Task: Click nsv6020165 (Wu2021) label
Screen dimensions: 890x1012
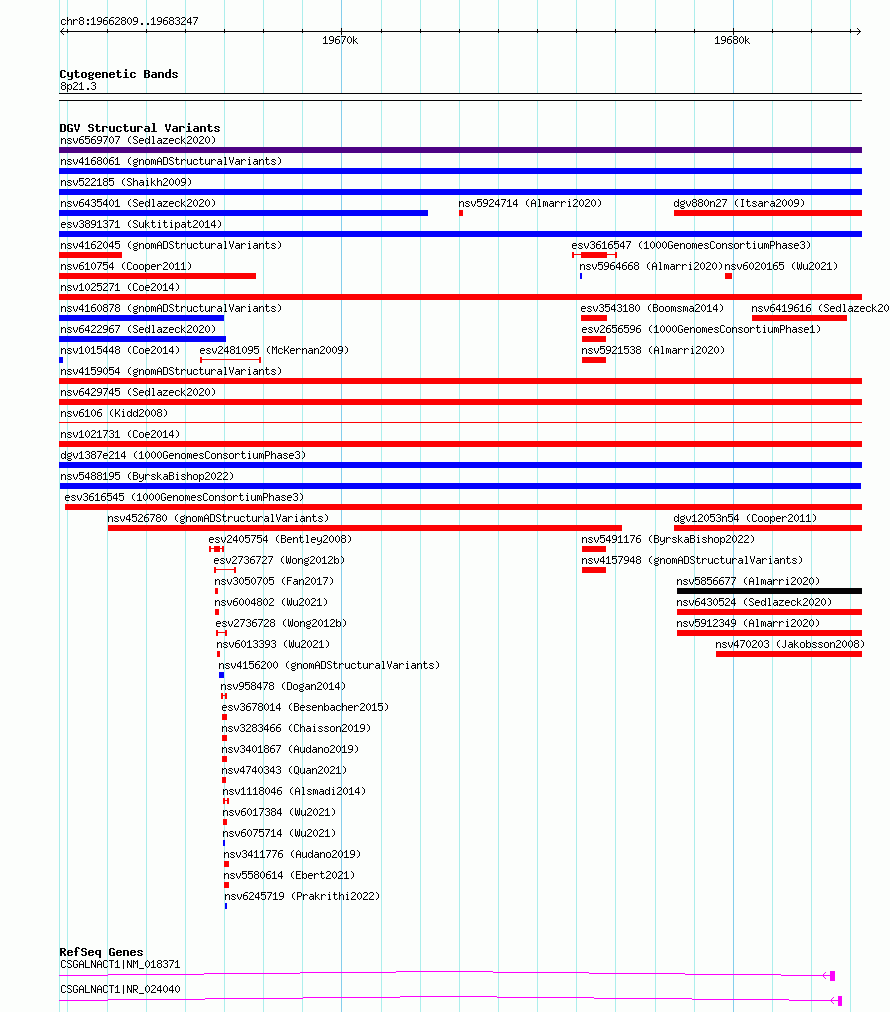Action: point(781,266)
